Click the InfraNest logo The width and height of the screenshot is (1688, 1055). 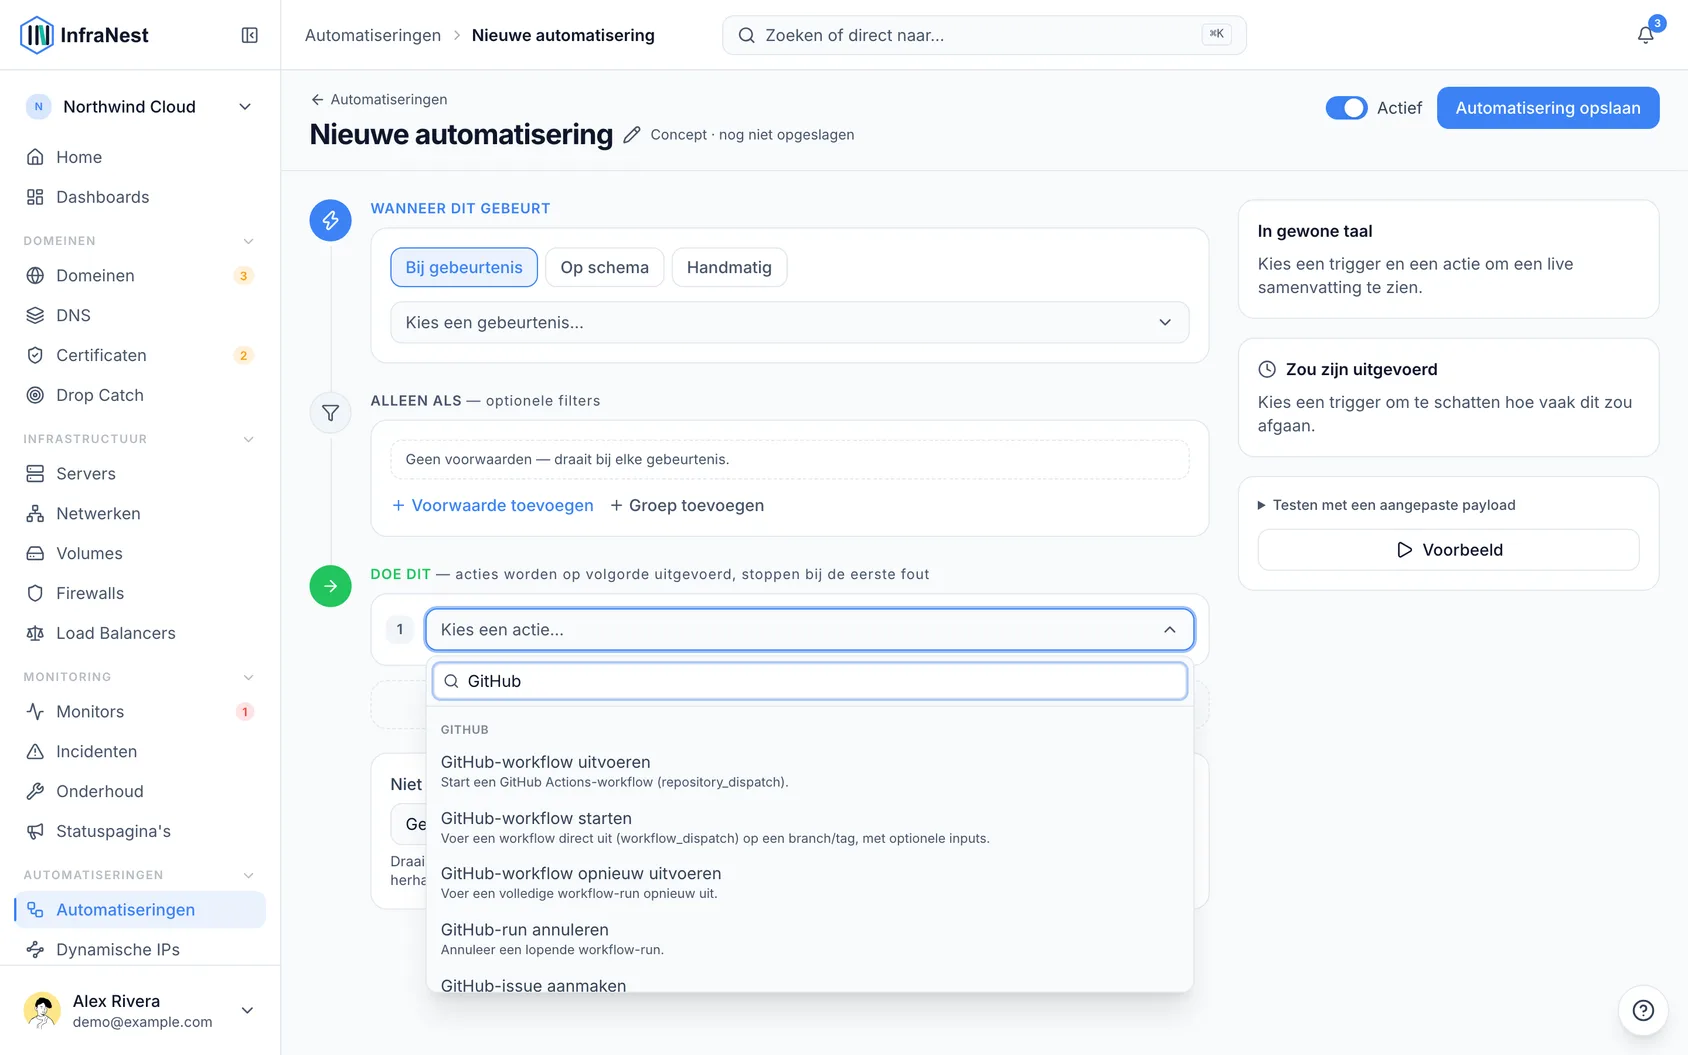click(x=84, y=35)
